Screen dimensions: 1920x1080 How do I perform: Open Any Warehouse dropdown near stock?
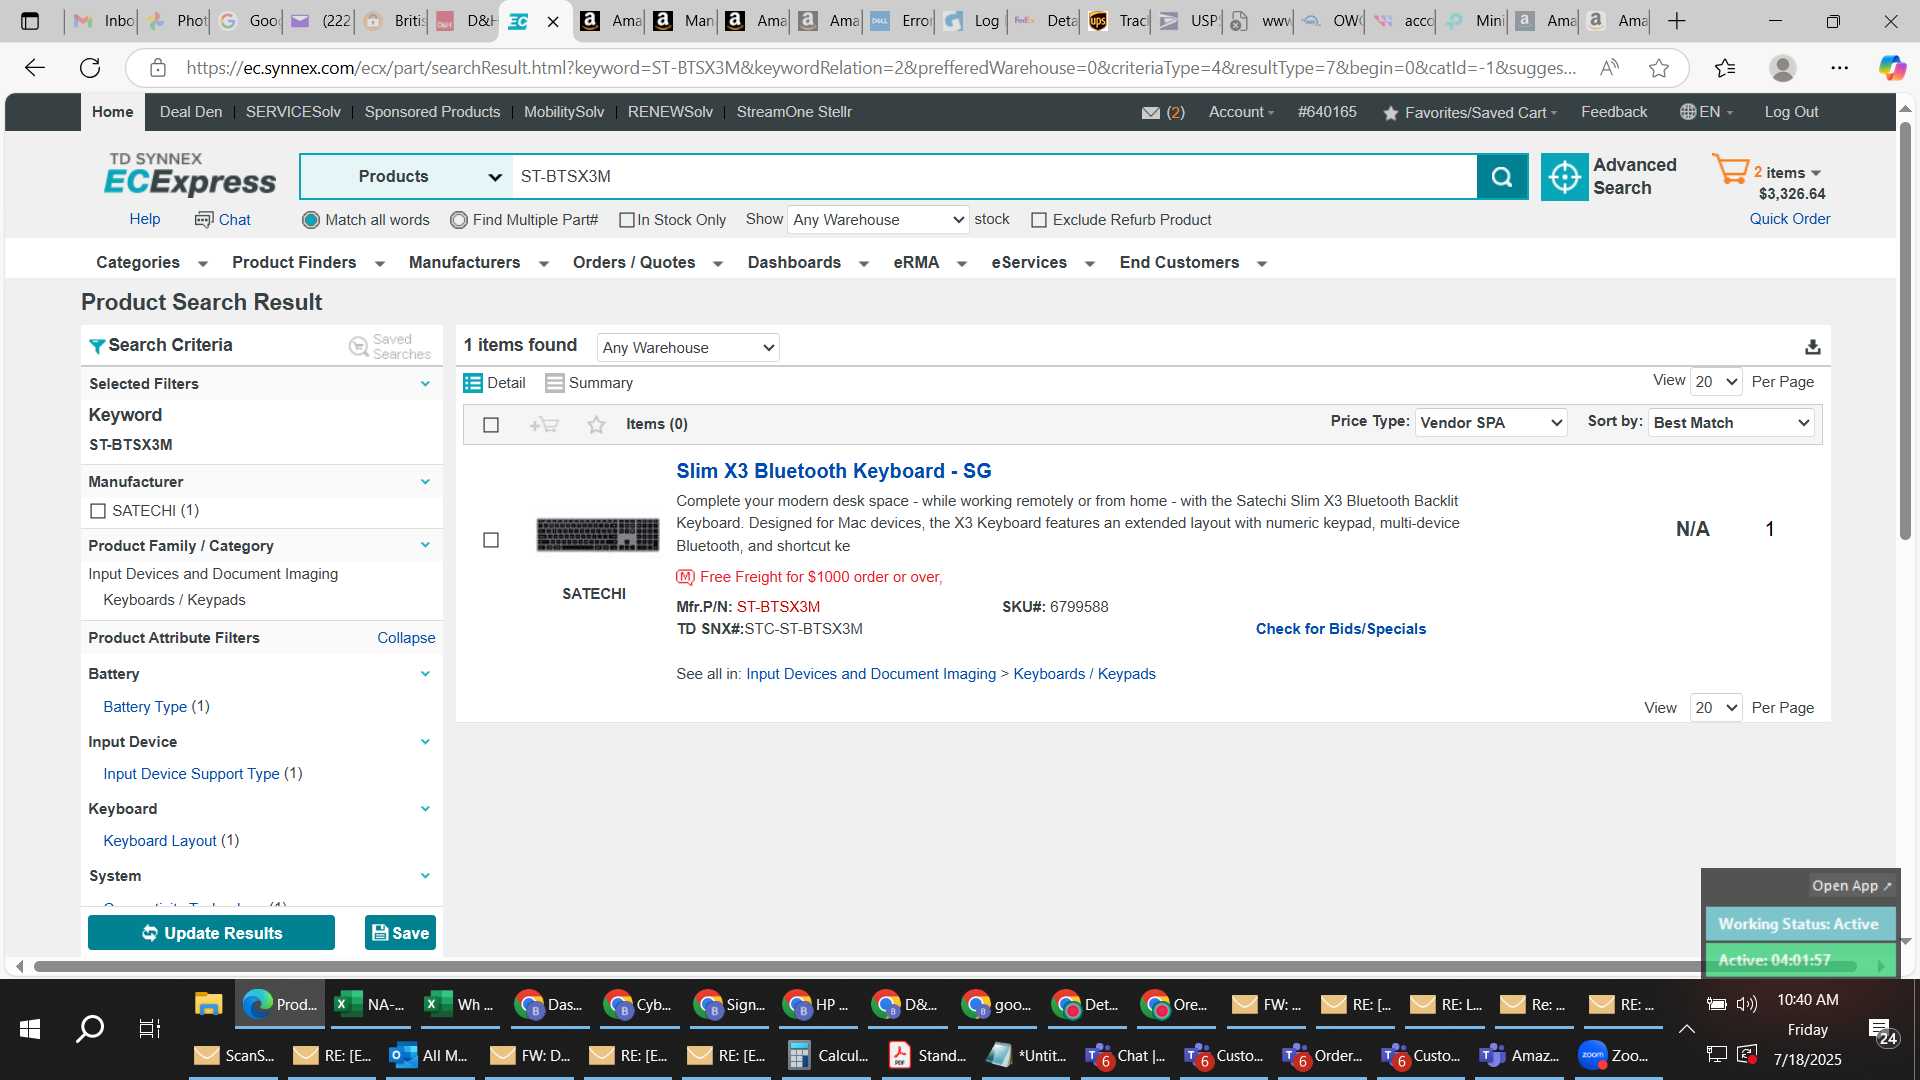878,220
